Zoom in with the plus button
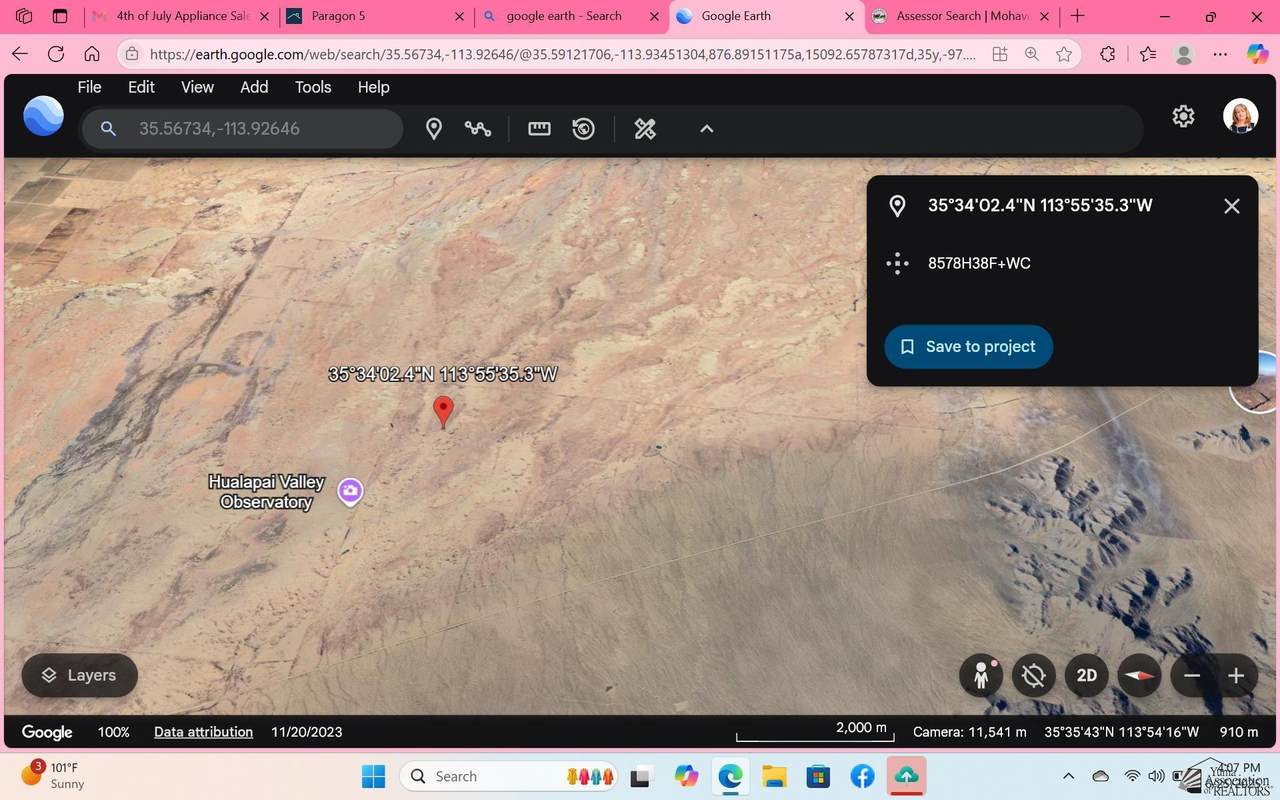 click(x=1236, y=676)
